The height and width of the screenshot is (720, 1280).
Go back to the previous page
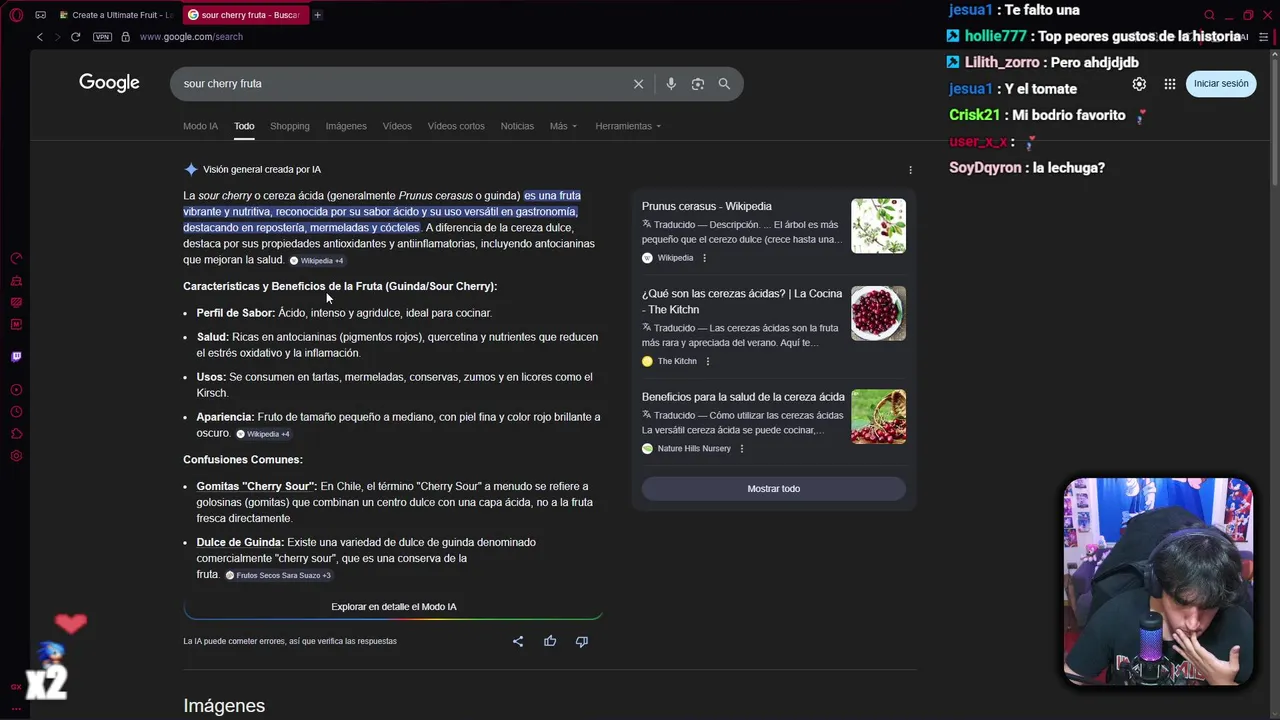pyautogui.click(x=40, y=37)
